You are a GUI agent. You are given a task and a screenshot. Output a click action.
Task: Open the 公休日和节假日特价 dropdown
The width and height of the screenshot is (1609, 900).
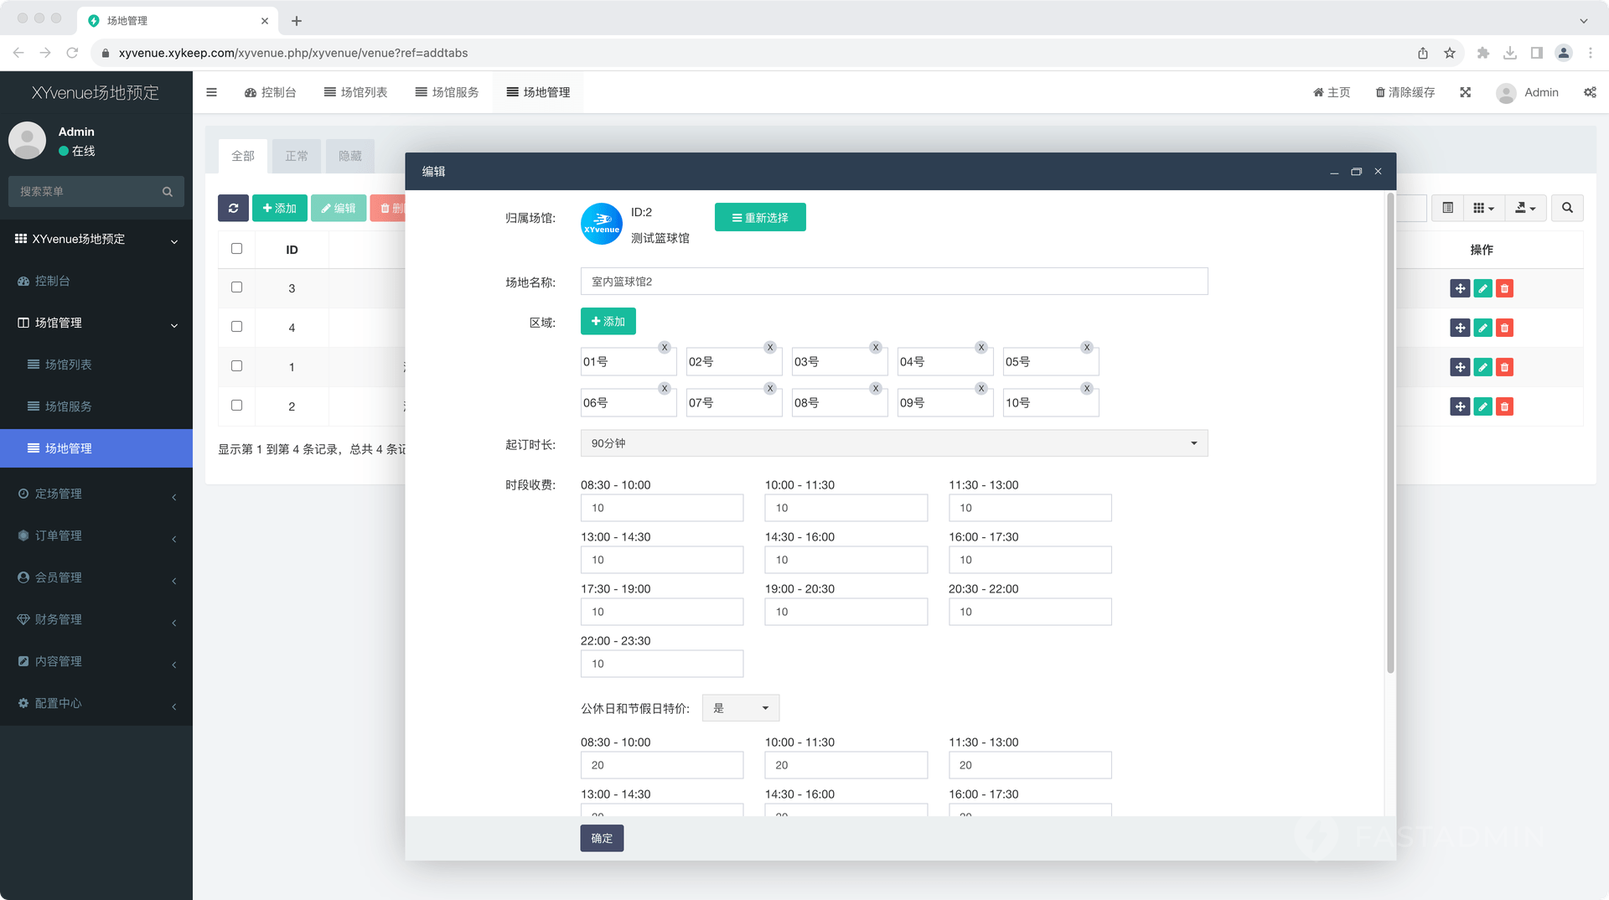click(x=740, y=708)
